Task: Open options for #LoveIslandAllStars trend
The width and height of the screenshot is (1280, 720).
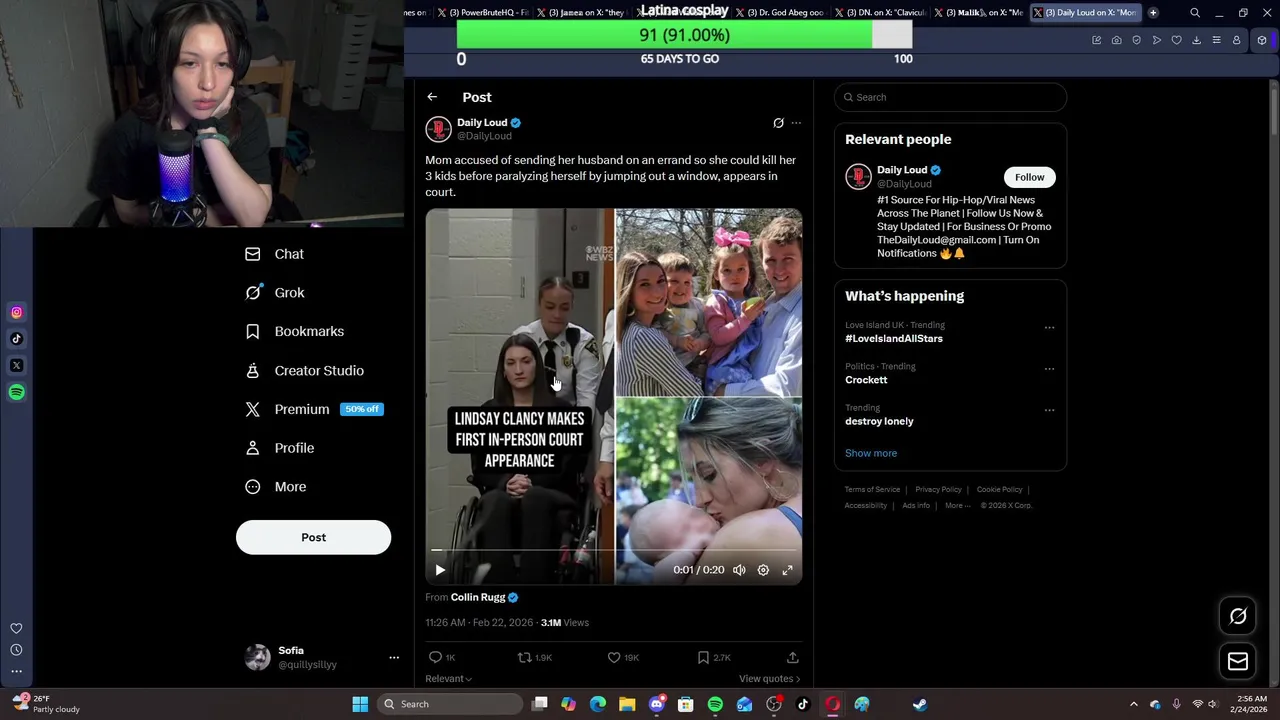Action: (x=1049, y=327)
